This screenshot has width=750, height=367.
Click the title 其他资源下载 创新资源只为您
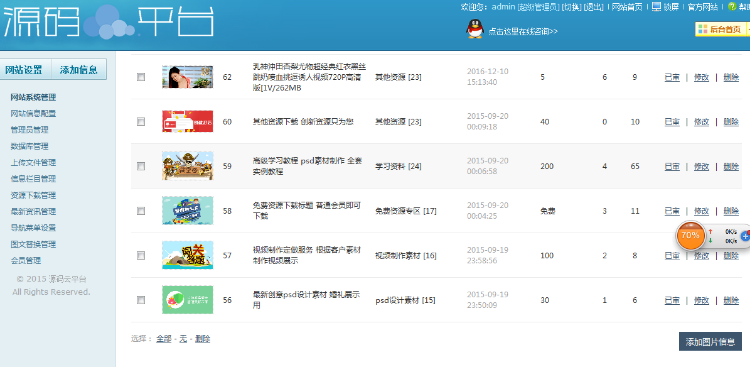[303, 122]
